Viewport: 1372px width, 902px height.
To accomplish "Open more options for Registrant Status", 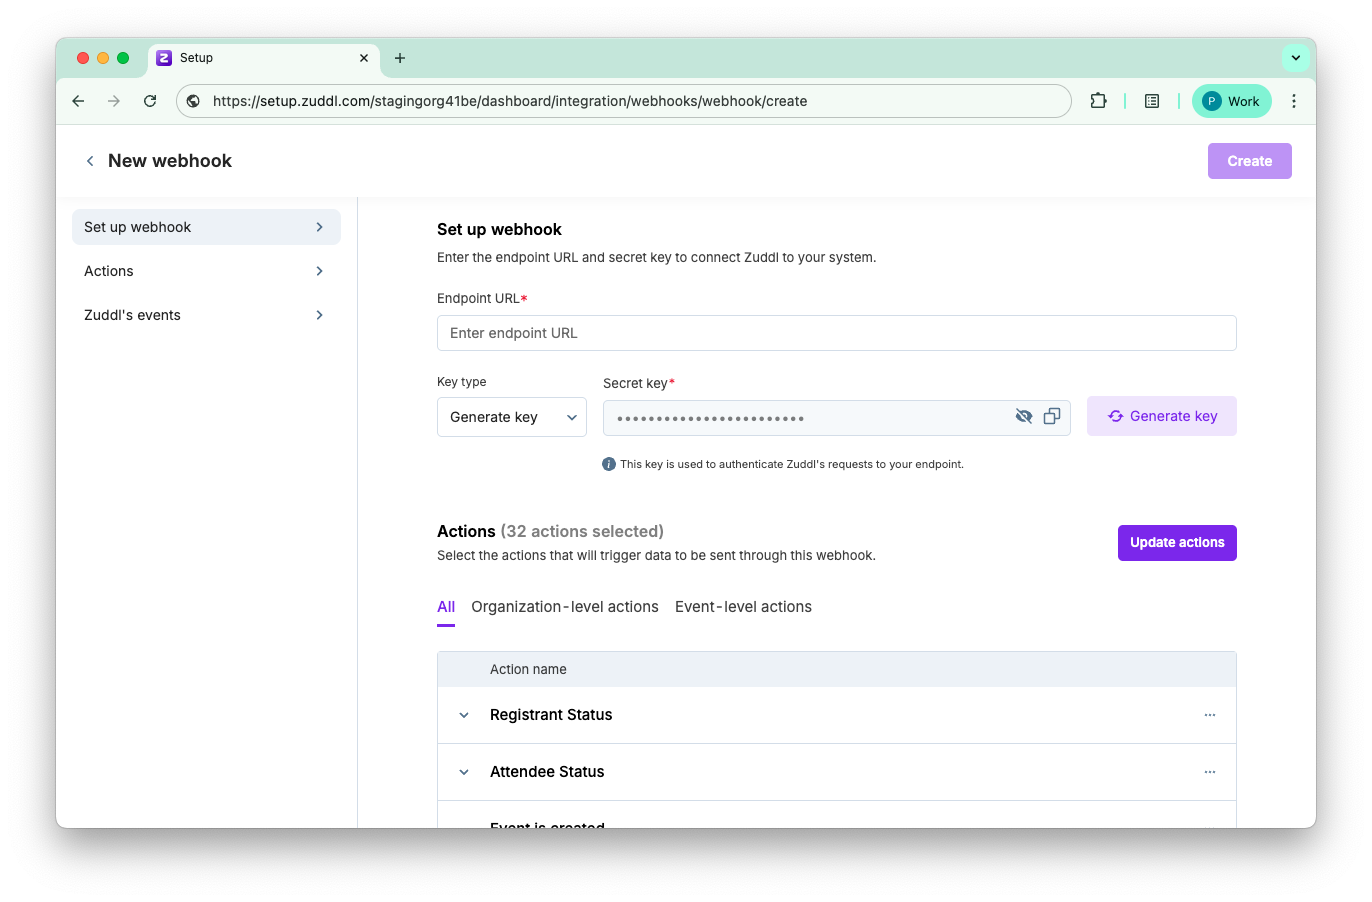I will pyautogui.click(x=1210, y=715).
